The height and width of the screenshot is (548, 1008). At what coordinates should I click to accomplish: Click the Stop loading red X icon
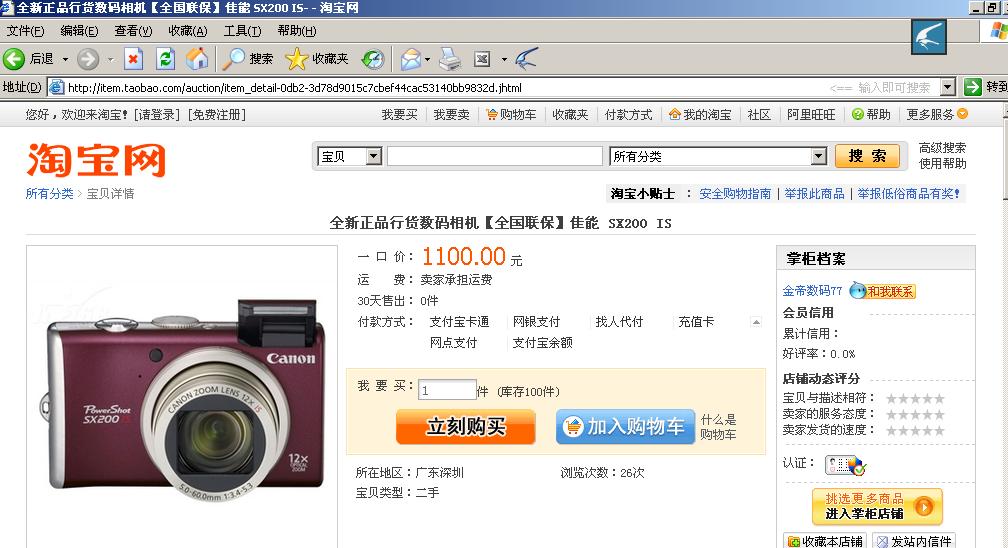[133, 59]
